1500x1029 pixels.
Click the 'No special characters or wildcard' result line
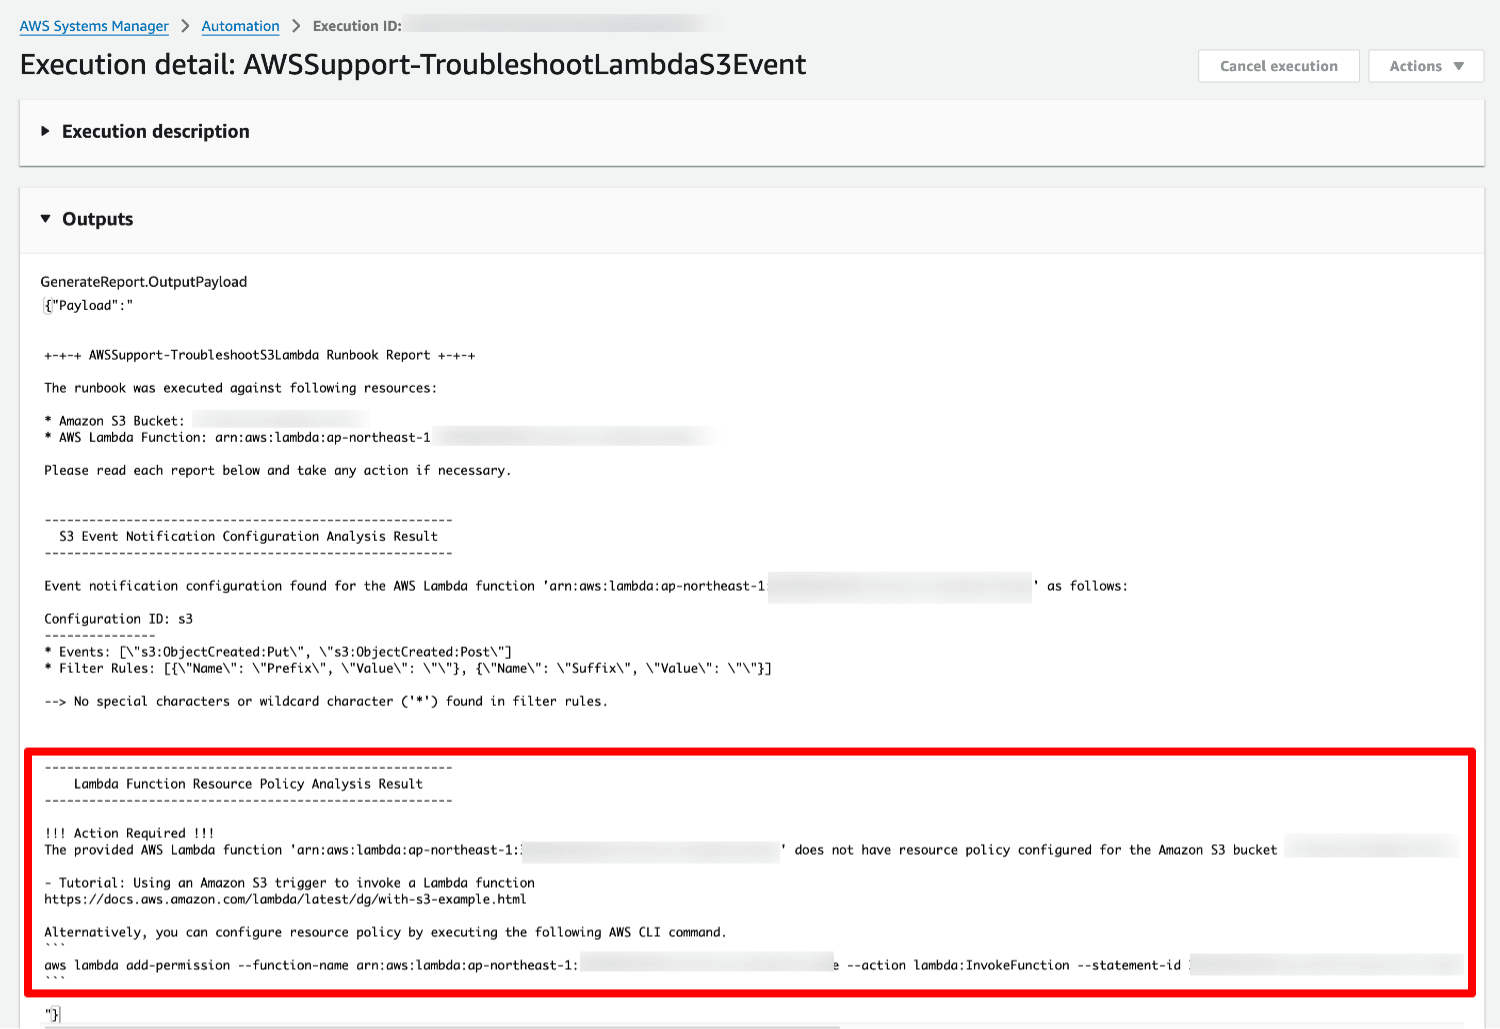(326, 701)
